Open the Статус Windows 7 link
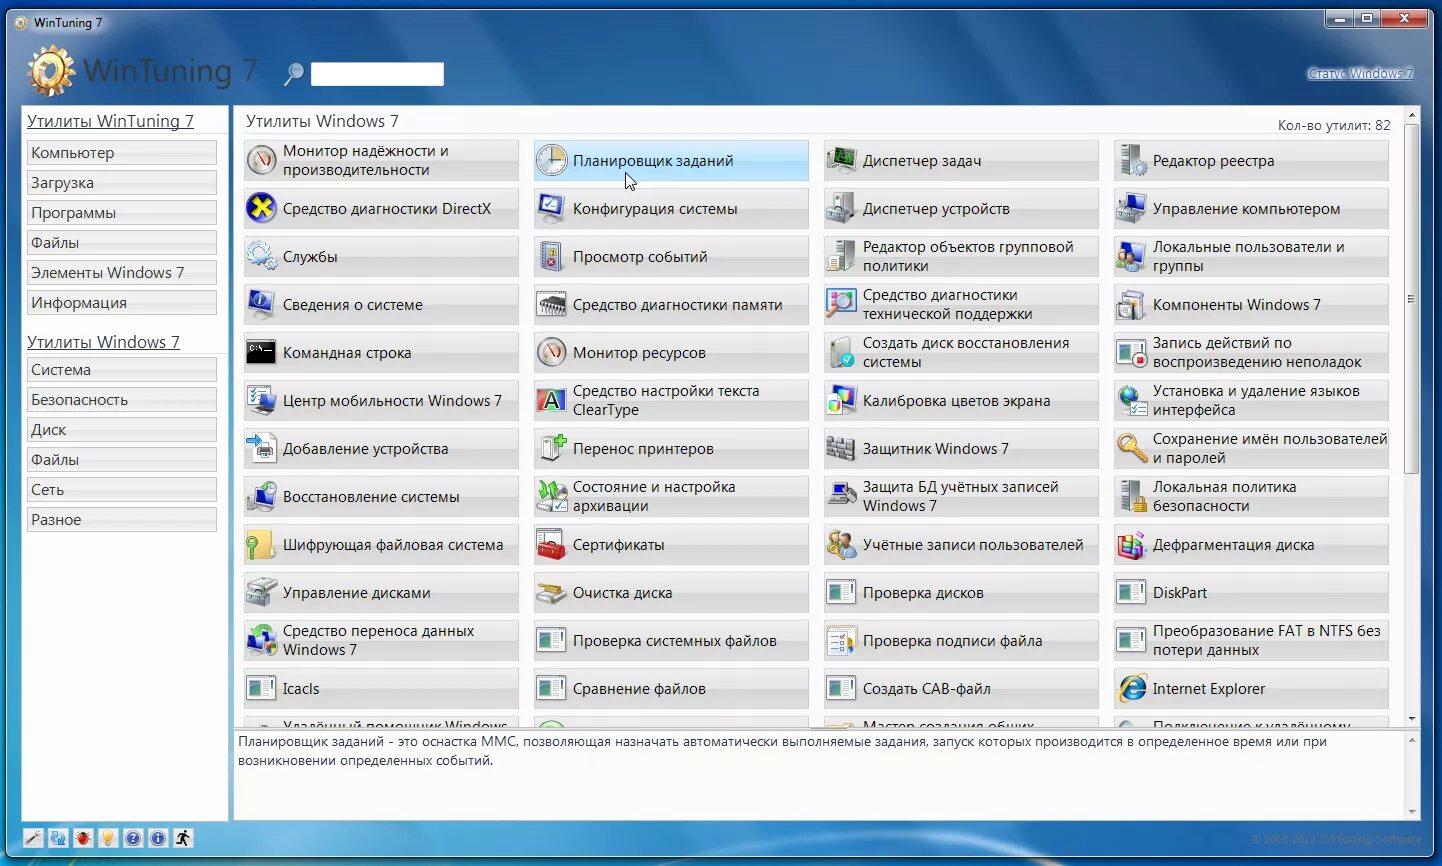Image resolution: width=1442 pixels, height=866 pixels. click(x=1360, y=73)
